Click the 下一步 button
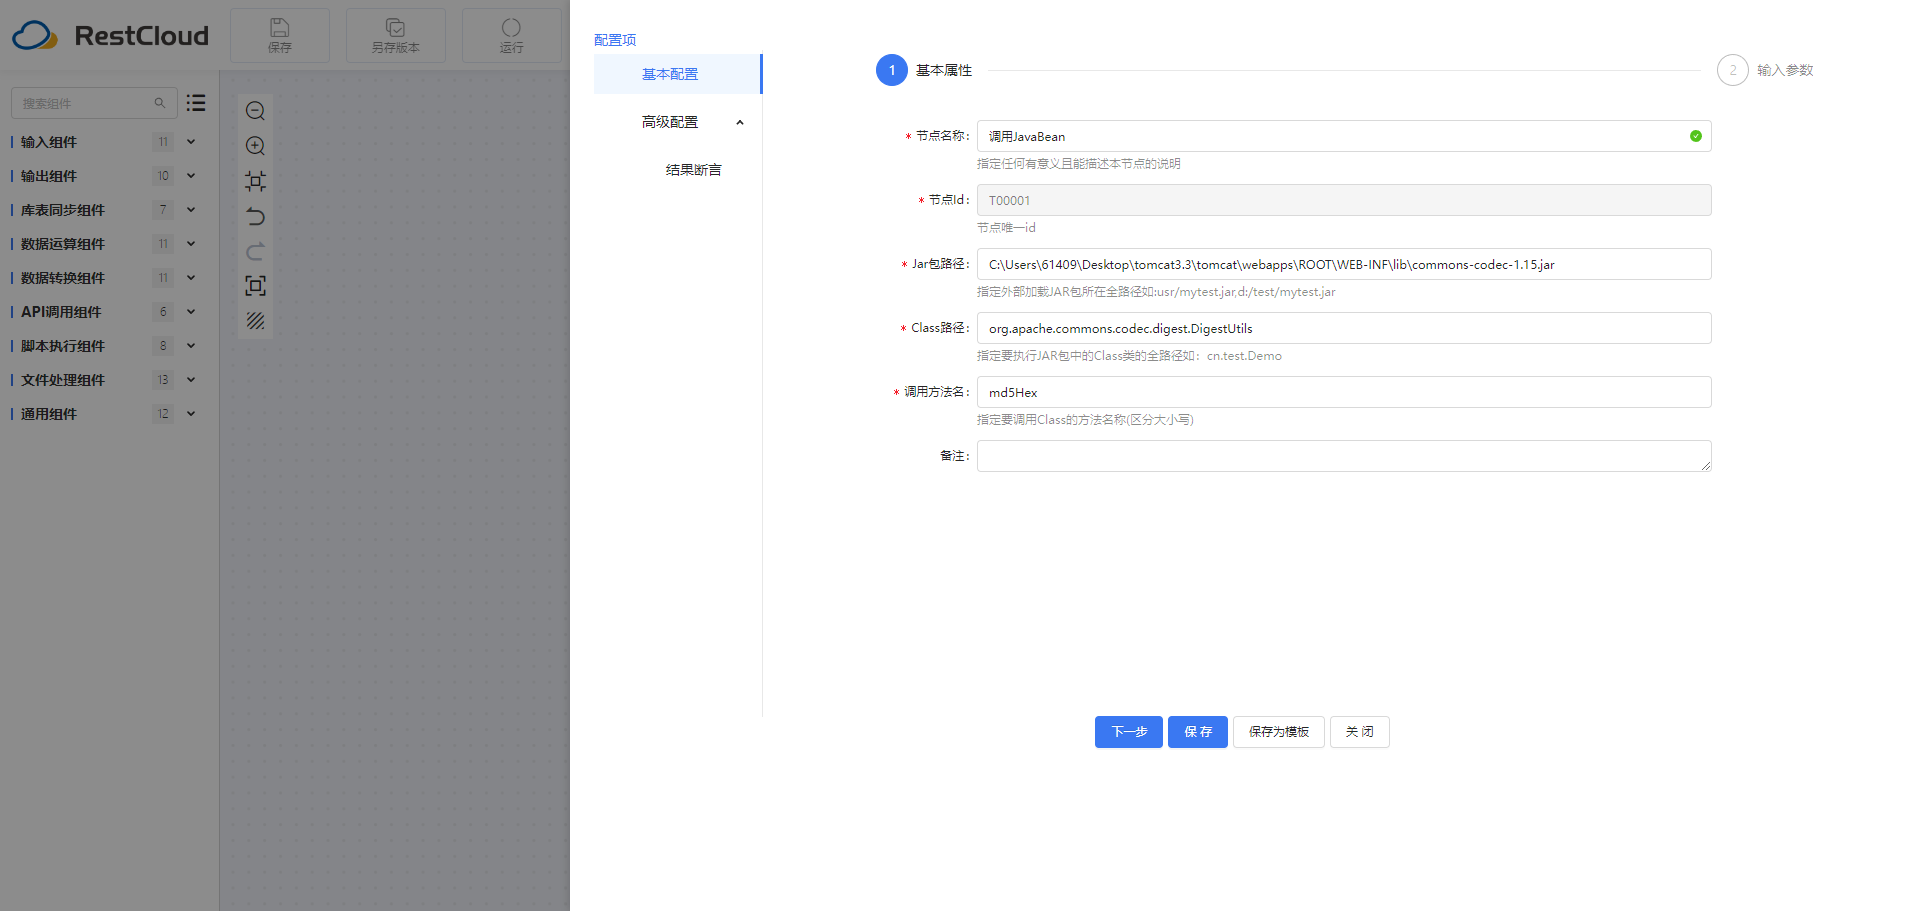The width and height of the screenshot is (1920, 911). (1129, 732)
